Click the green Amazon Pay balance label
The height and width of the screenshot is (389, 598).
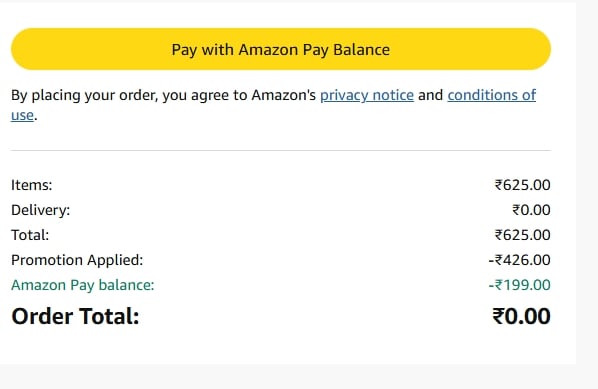[82, 285]
